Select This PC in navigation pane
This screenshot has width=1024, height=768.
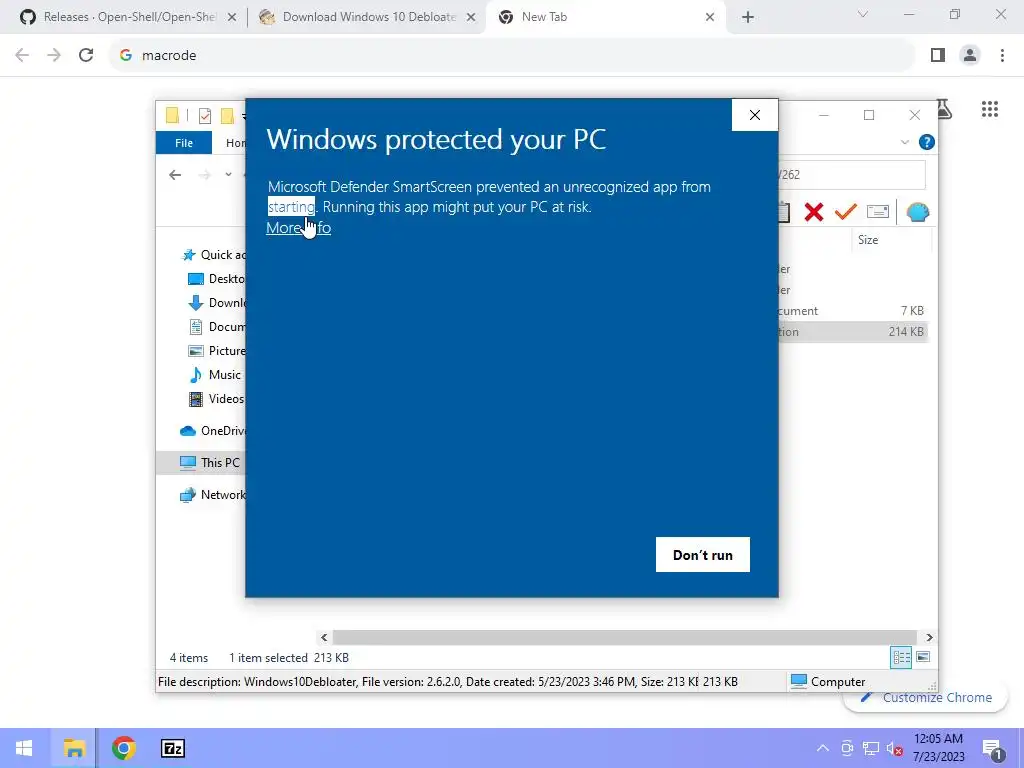(201, 462)
